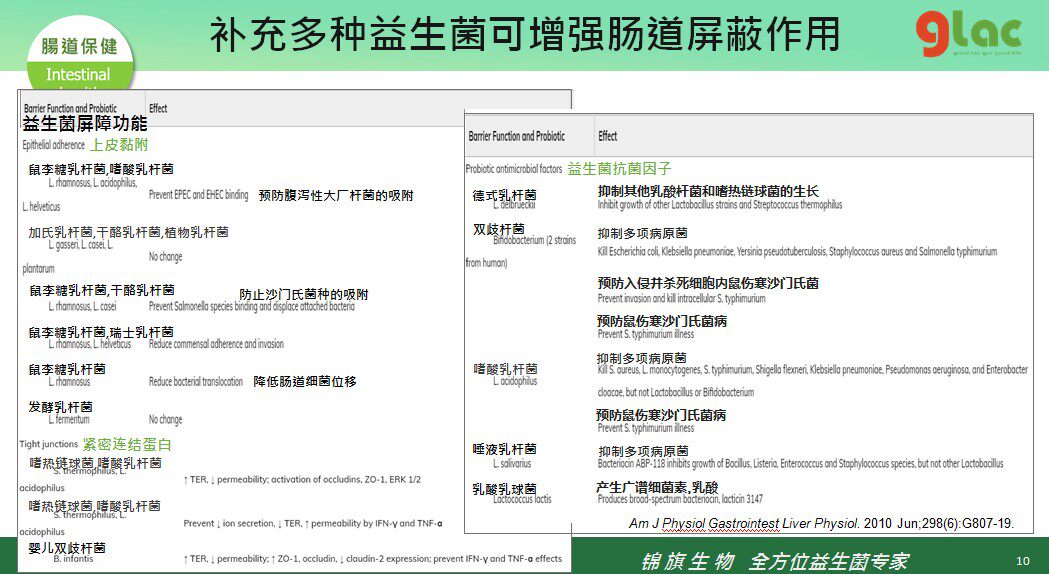
Task: Click text 抑制其他乳酸杆菌和嗜热链球菌的生长
Action: [x=708, y=191]
